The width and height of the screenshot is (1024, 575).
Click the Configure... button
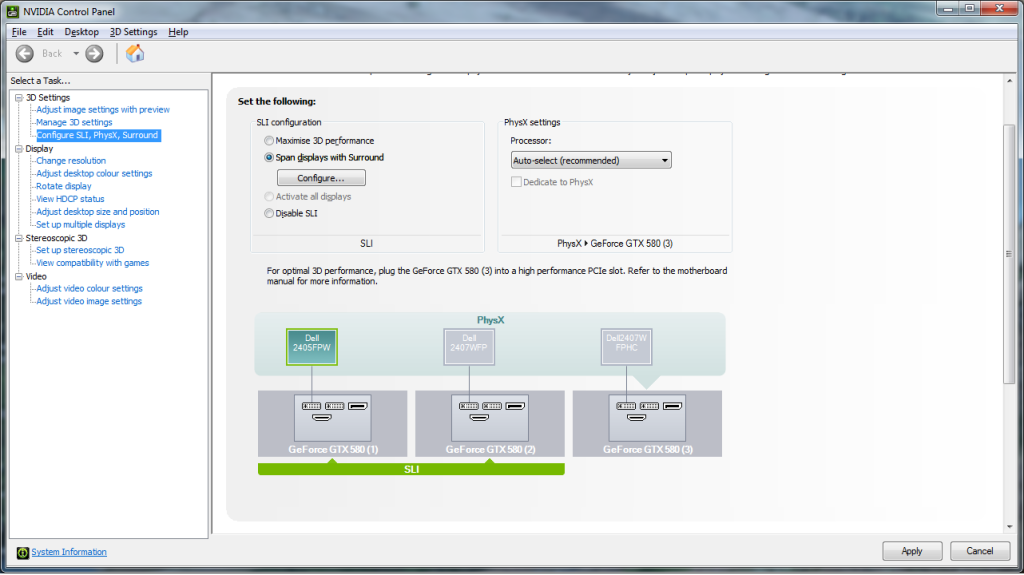coord(321,178)
